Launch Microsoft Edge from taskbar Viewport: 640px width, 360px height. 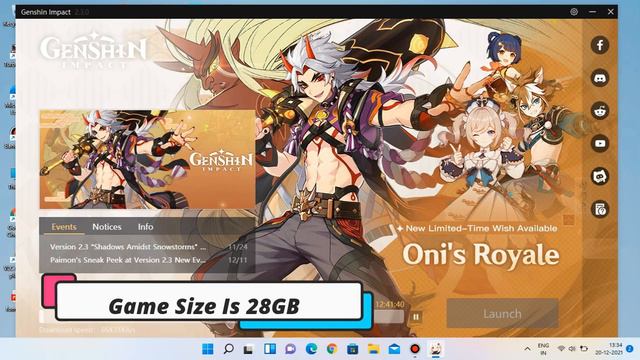point(311,349)
